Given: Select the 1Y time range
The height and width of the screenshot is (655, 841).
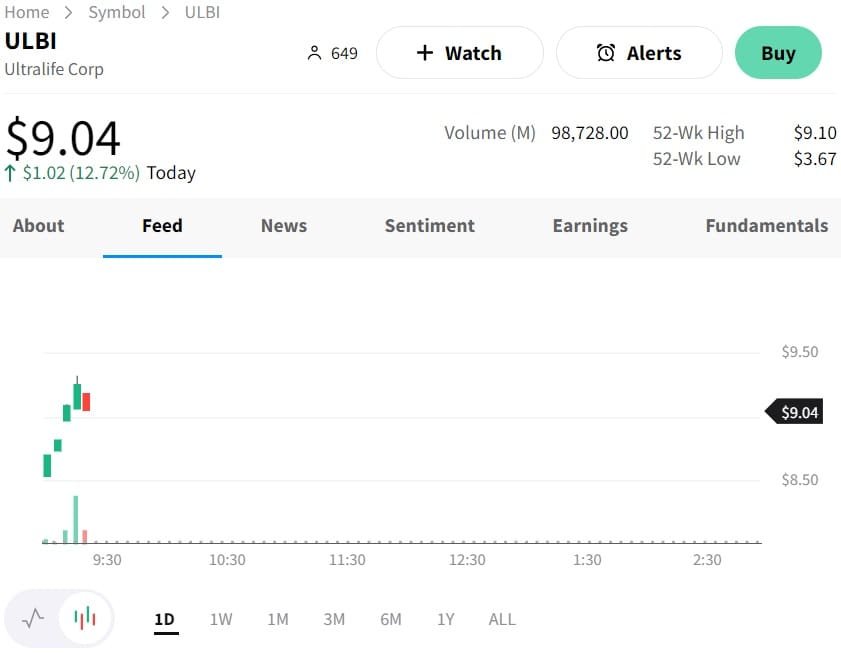Looking at the screenshot, I should pos(446,619).
